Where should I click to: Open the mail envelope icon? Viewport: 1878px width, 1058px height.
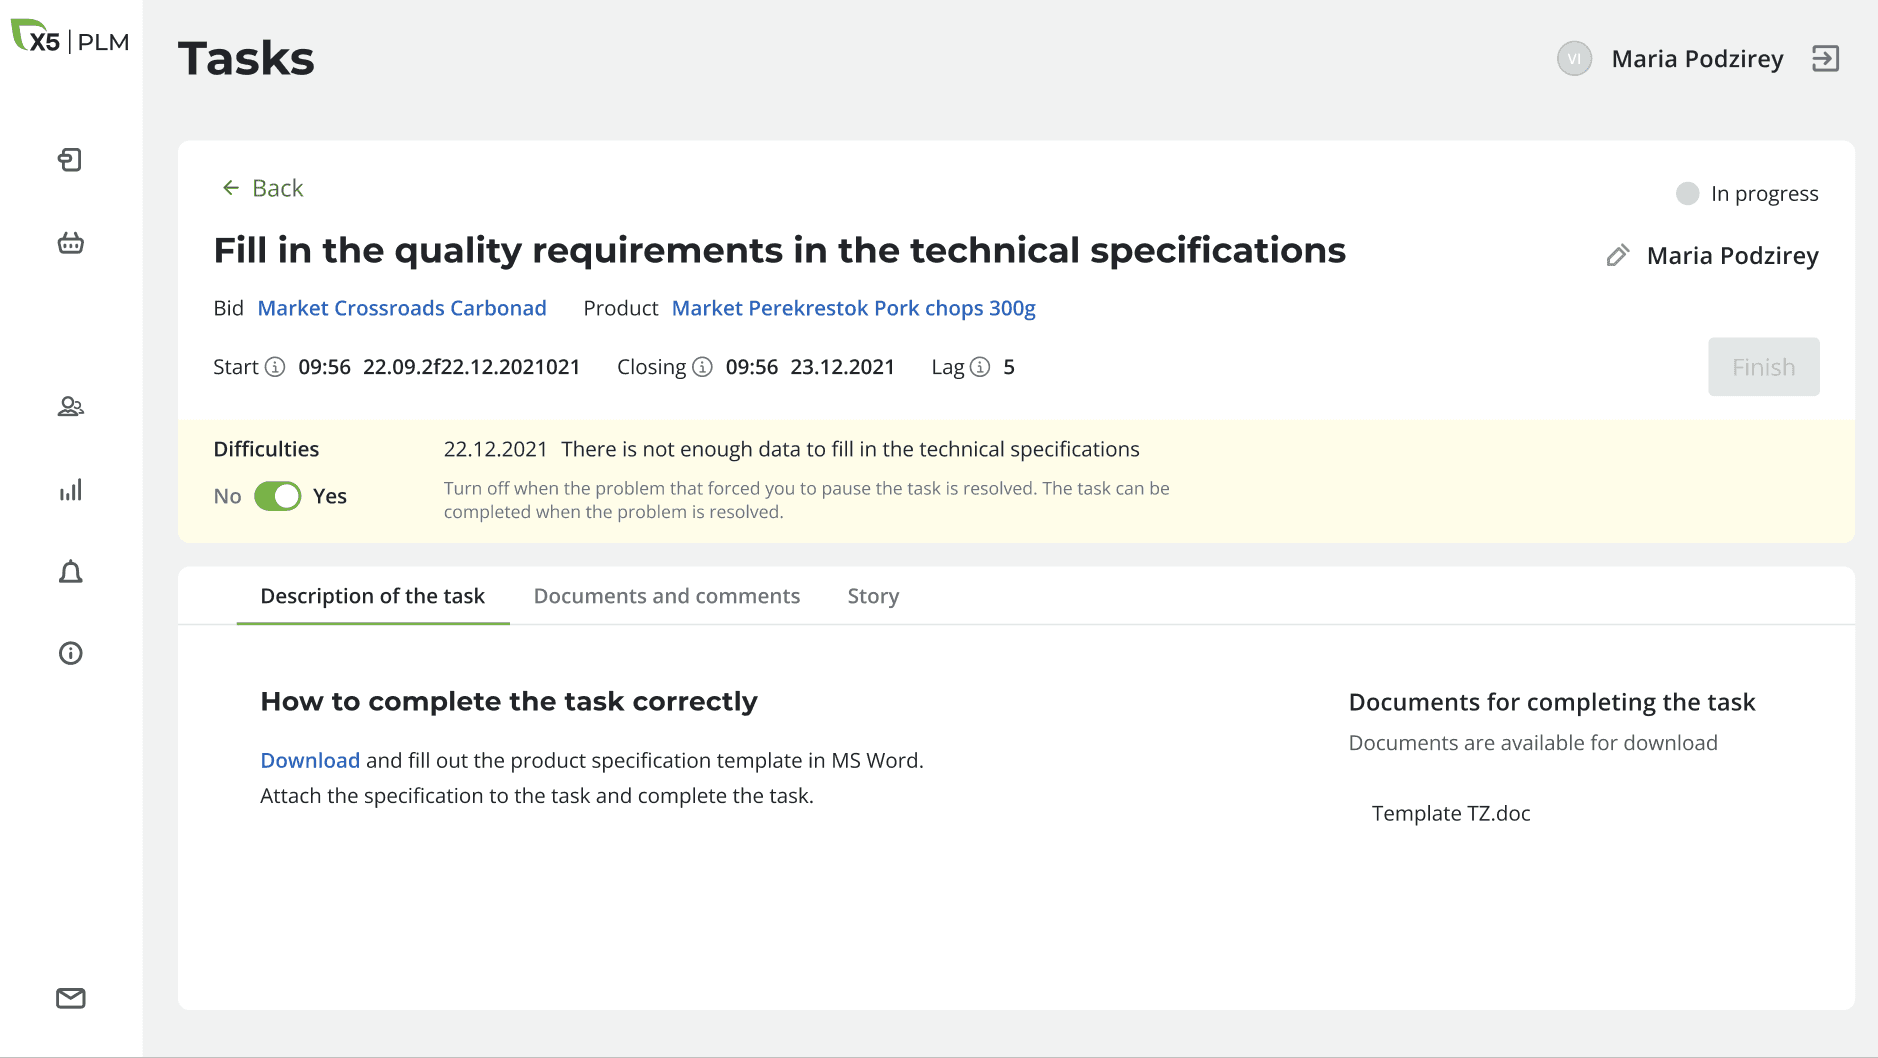(70, 998)
